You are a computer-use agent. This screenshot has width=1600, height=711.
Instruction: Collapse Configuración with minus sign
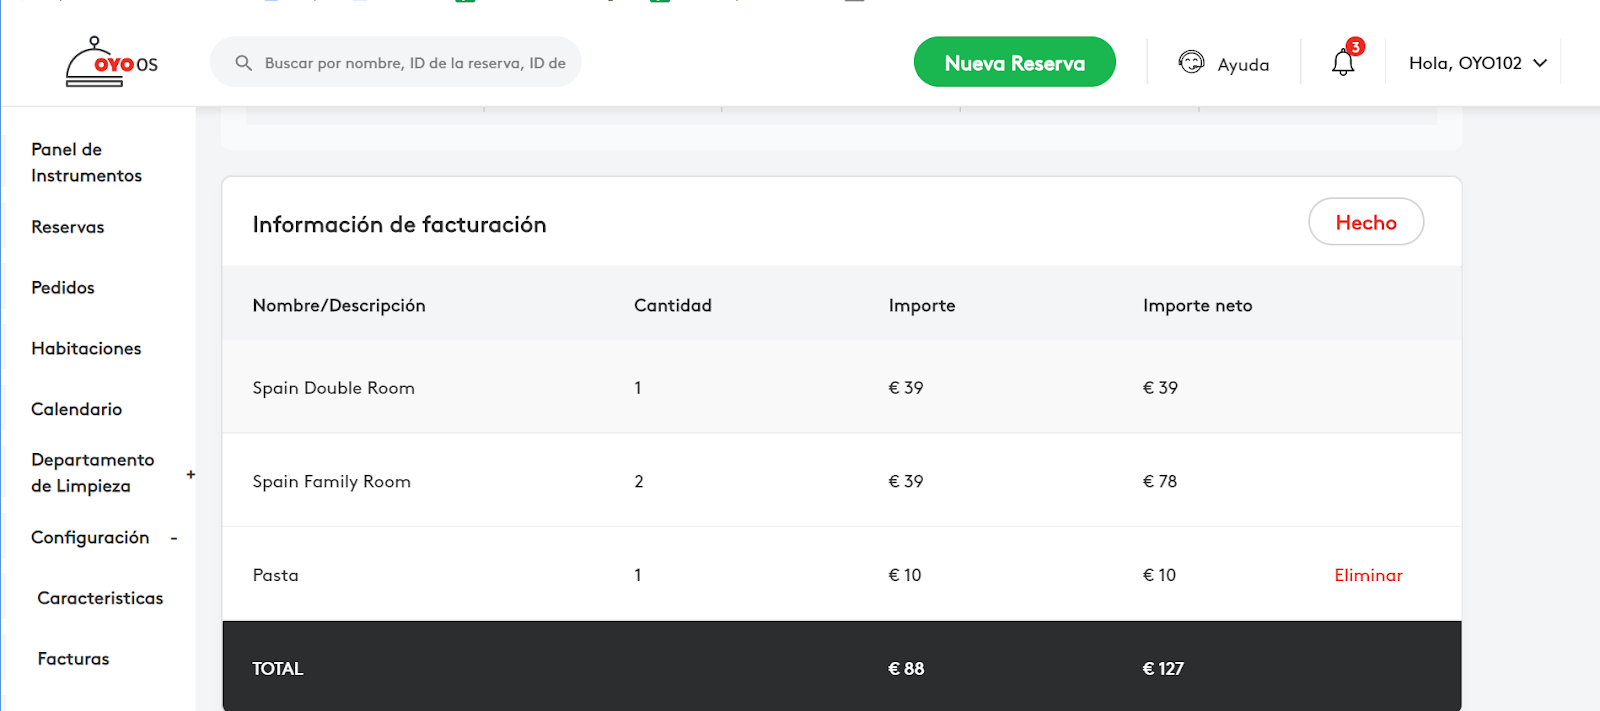coord(174,538)
